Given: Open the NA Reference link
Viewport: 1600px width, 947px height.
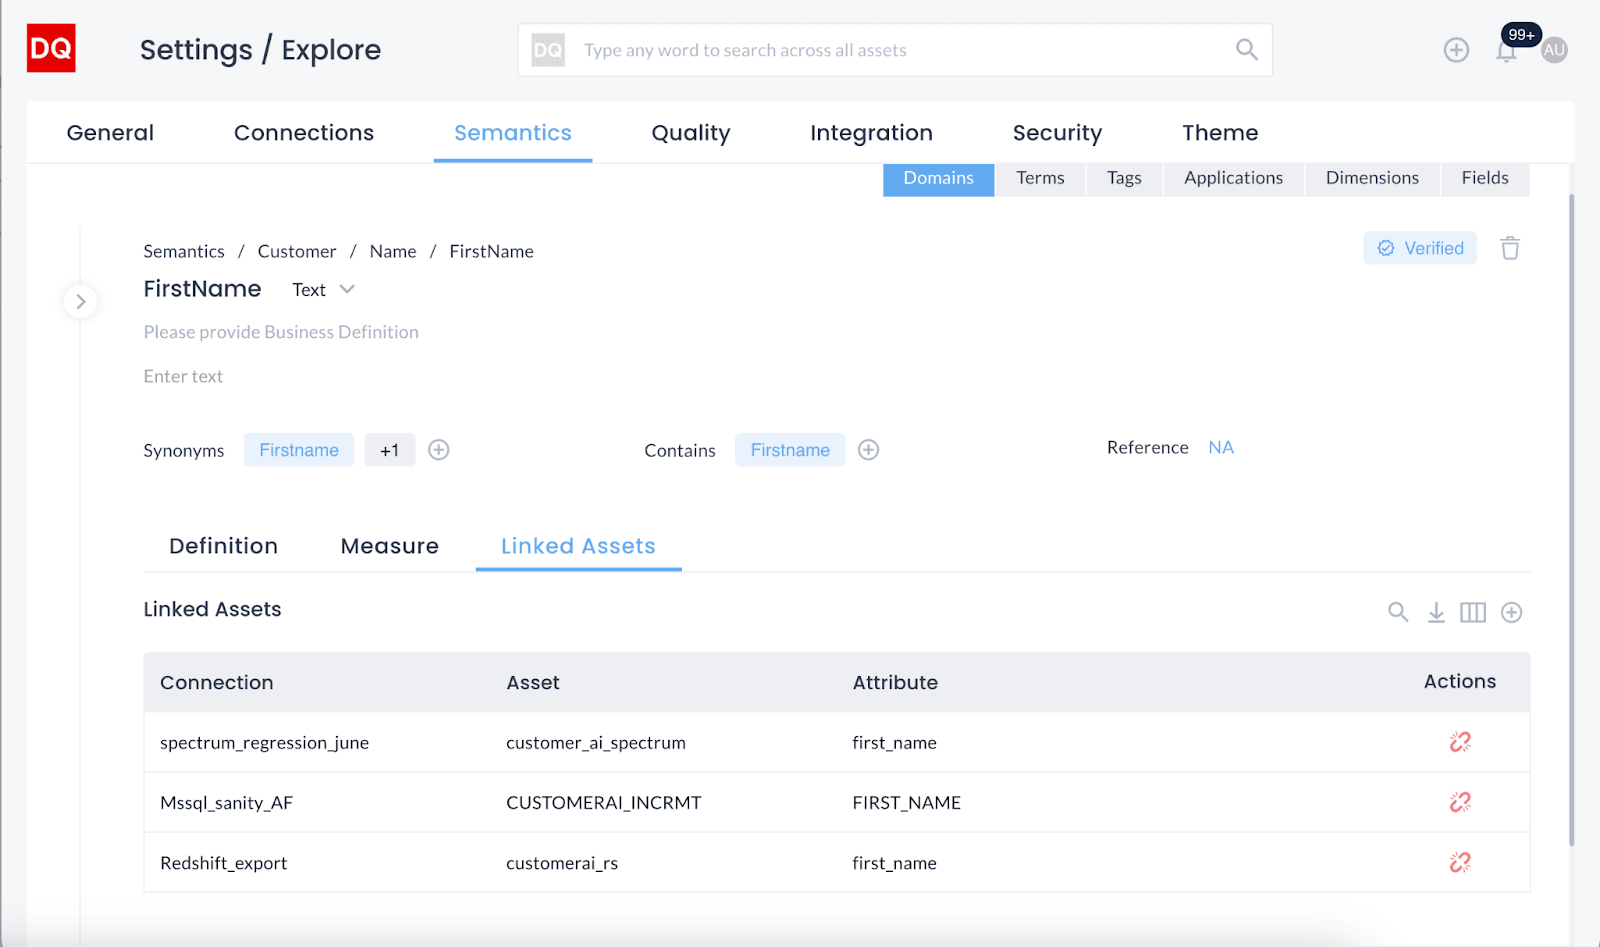Looking at the screenshot, I should (1221, 447).
